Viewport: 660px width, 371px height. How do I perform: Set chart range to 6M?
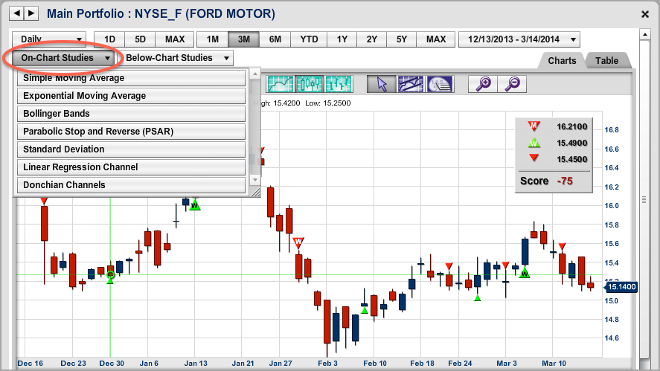(x=275, y=39)
